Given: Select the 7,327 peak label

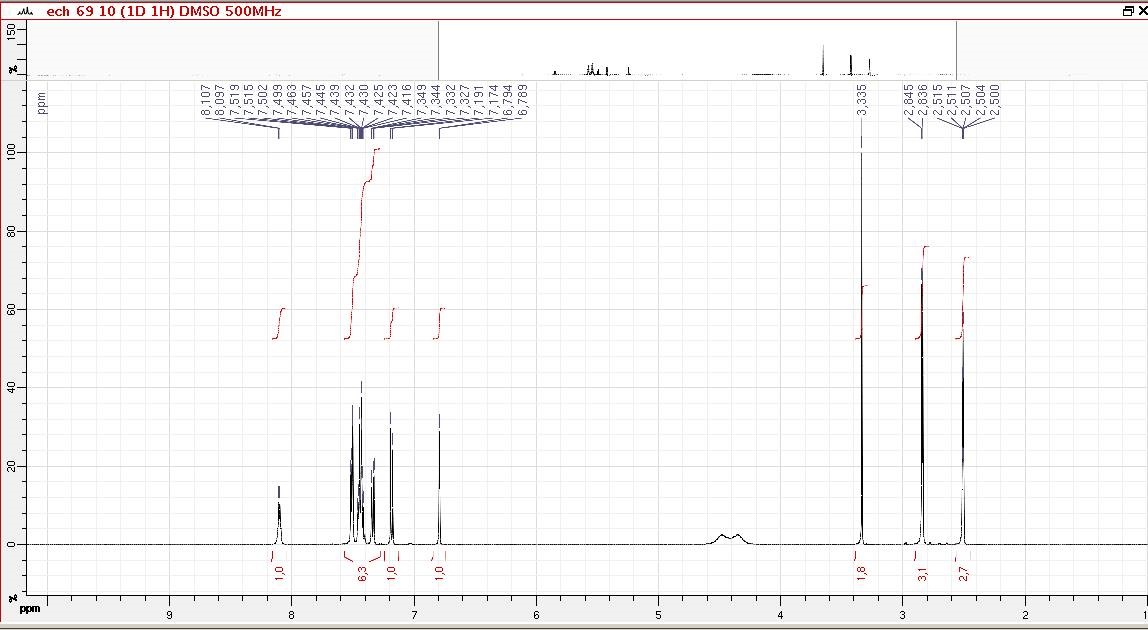Looking at the screenshot, I should coord(464,100).
